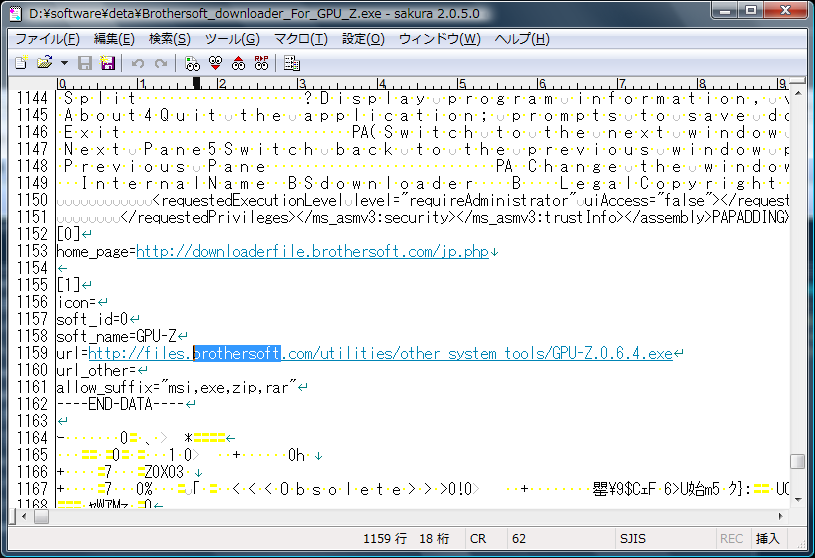Click the vertical scrollbar down arrow

tap(797, 500)
